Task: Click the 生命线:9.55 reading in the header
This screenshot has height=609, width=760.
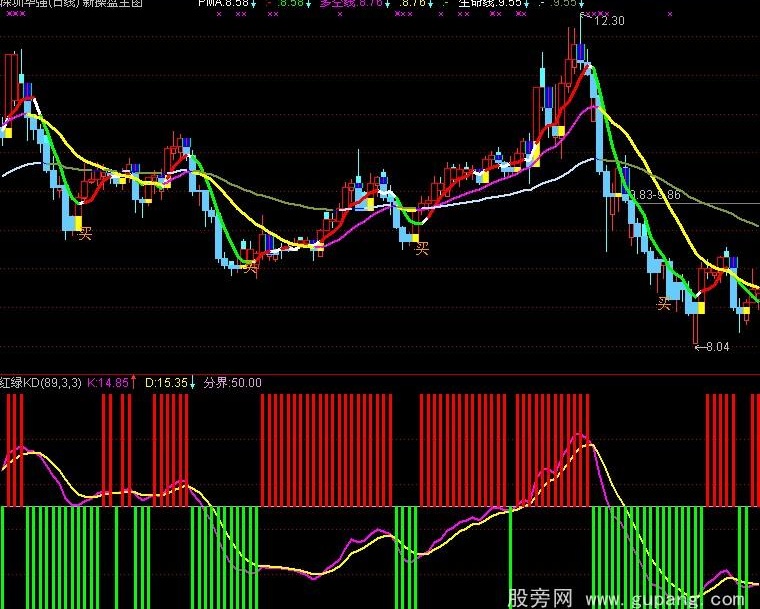Action: click(x=490, y=3)
